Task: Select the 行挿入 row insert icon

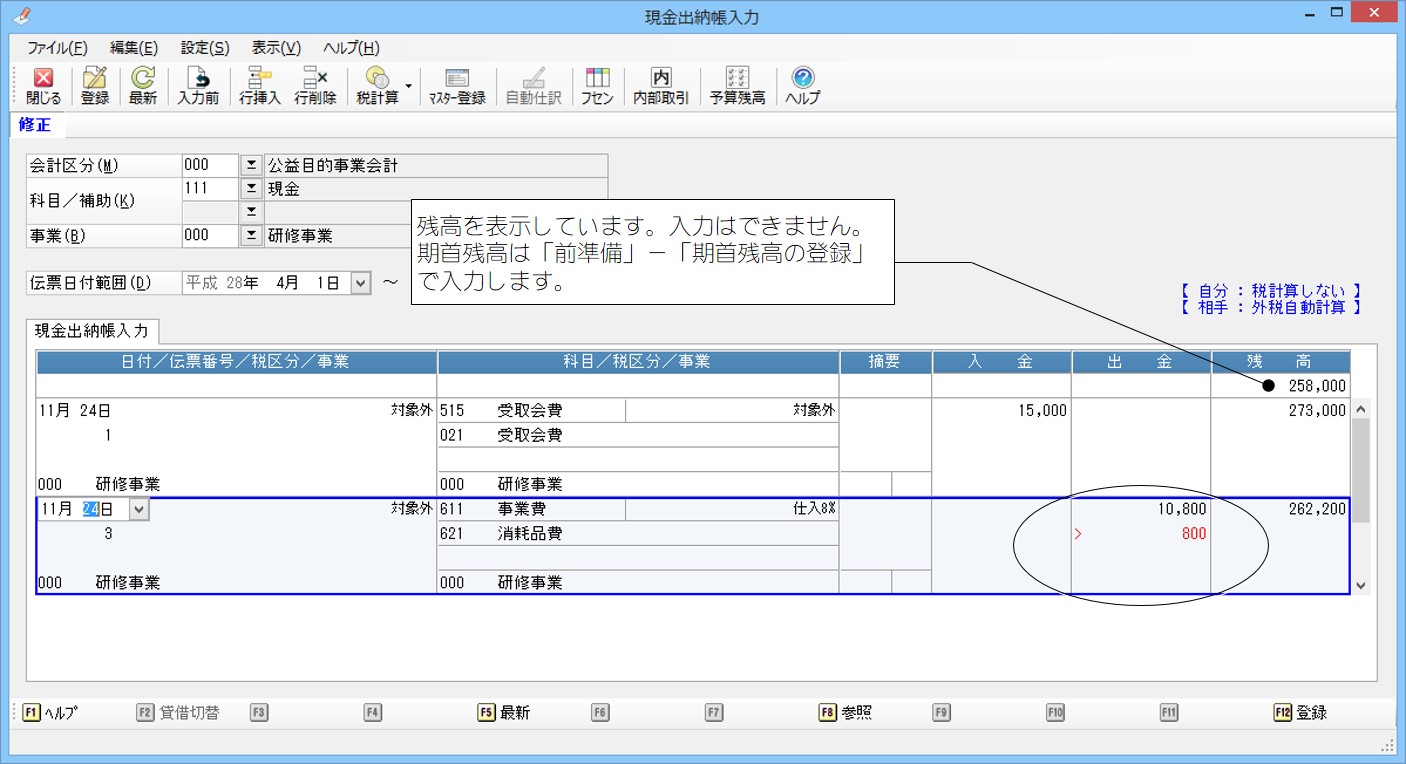Action: pos(260,86)
